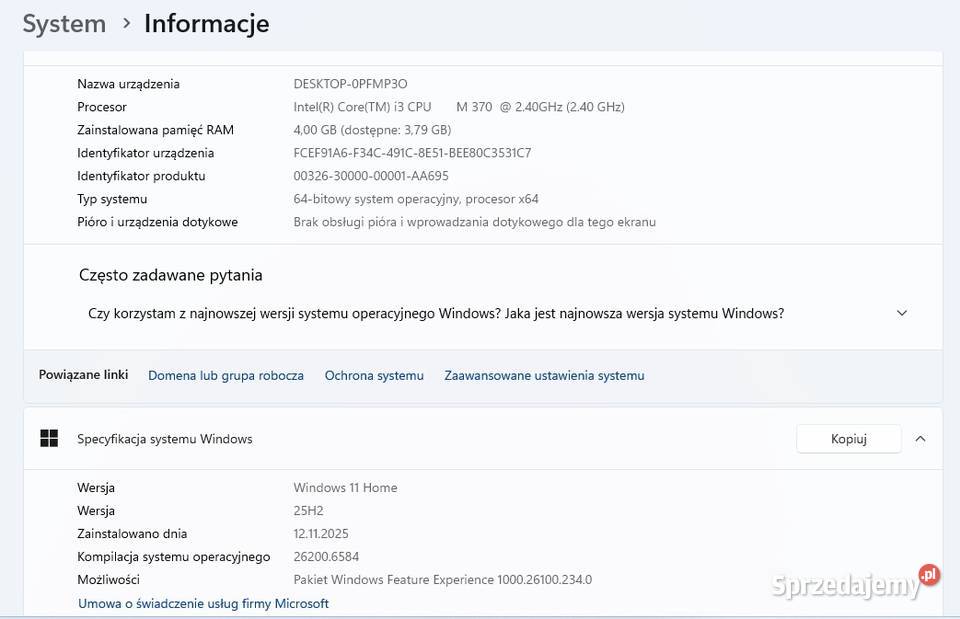This screenshot has width=960, height=619.
Task: Click the 4,00 GB RAM value
Action: [x=372, y=130]
